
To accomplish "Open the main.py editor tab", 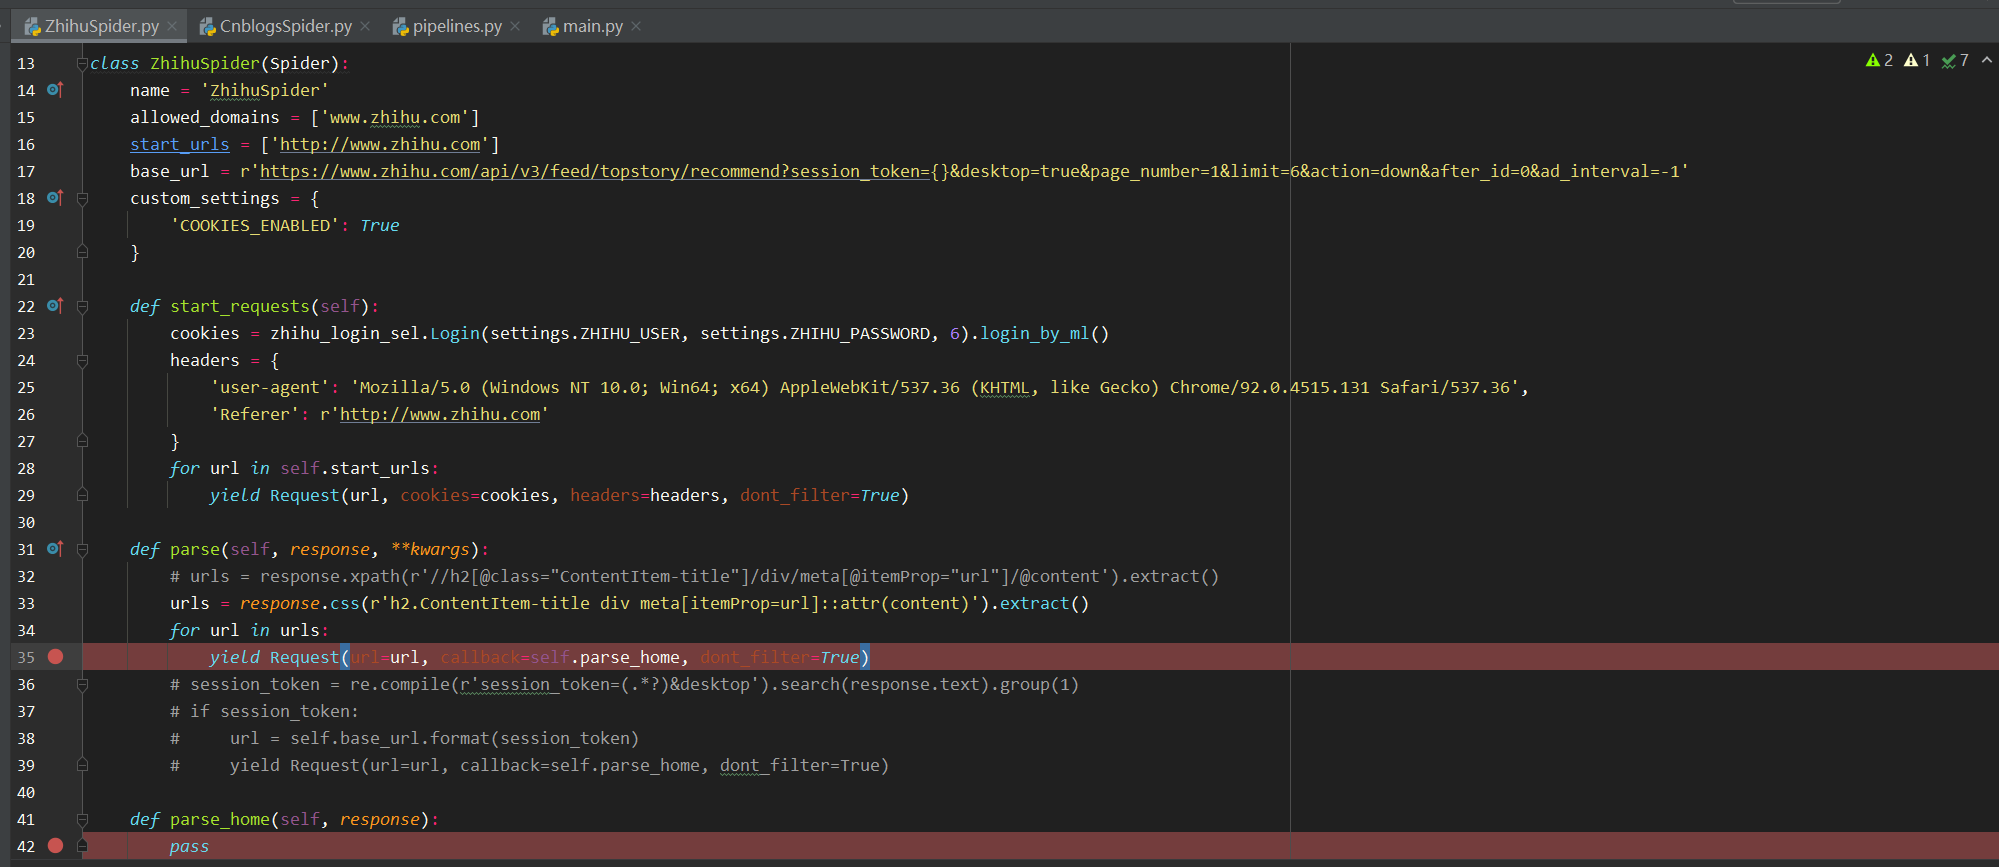I will coord(592,26).
